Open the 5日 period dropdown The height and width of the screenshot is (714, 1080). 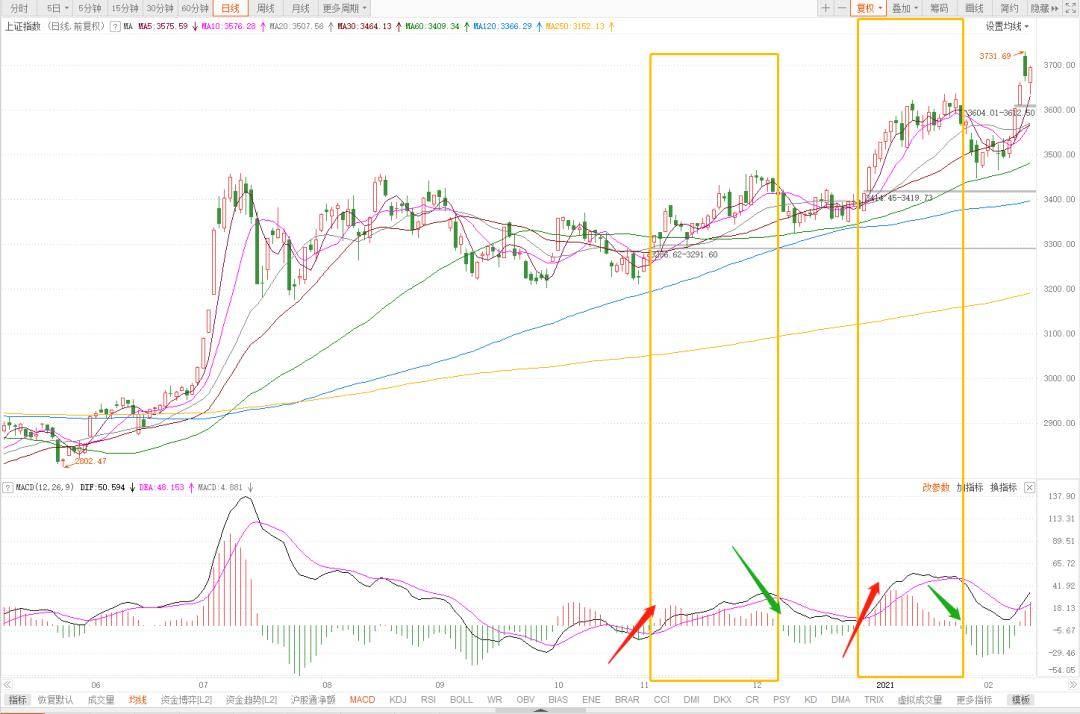click(x=57, y=8)
